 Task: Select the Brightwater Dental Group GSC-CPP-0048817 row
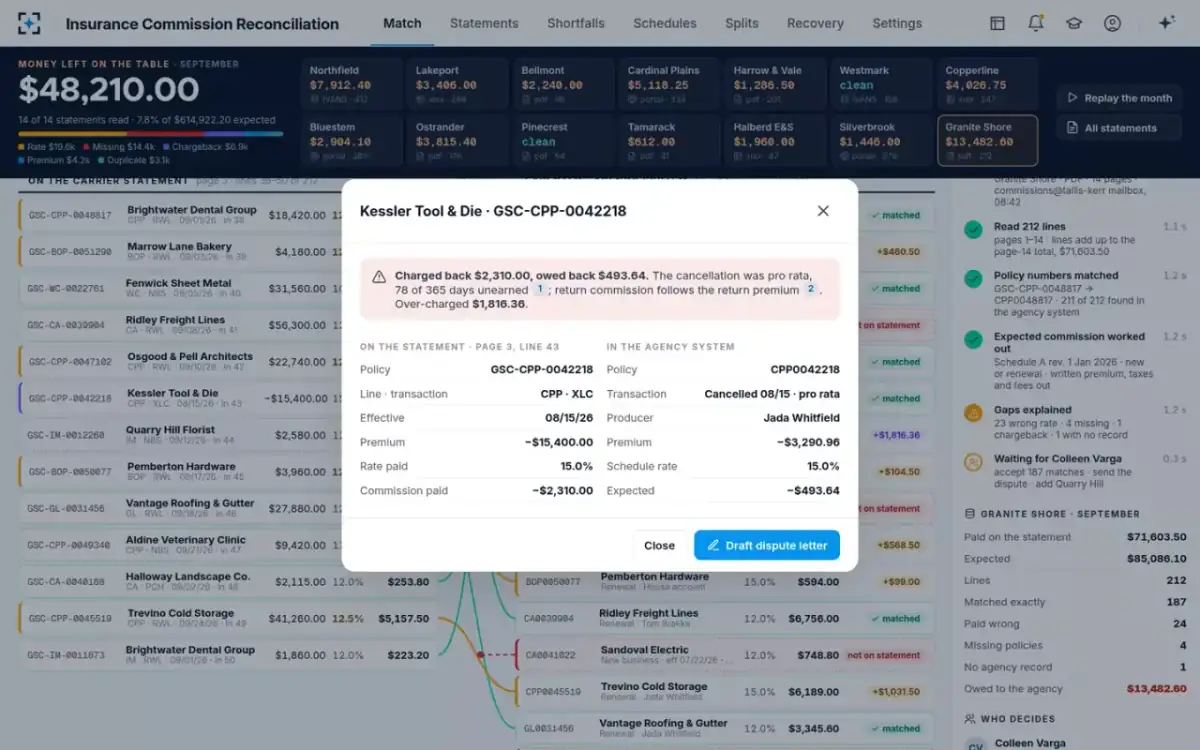(227, 215)
